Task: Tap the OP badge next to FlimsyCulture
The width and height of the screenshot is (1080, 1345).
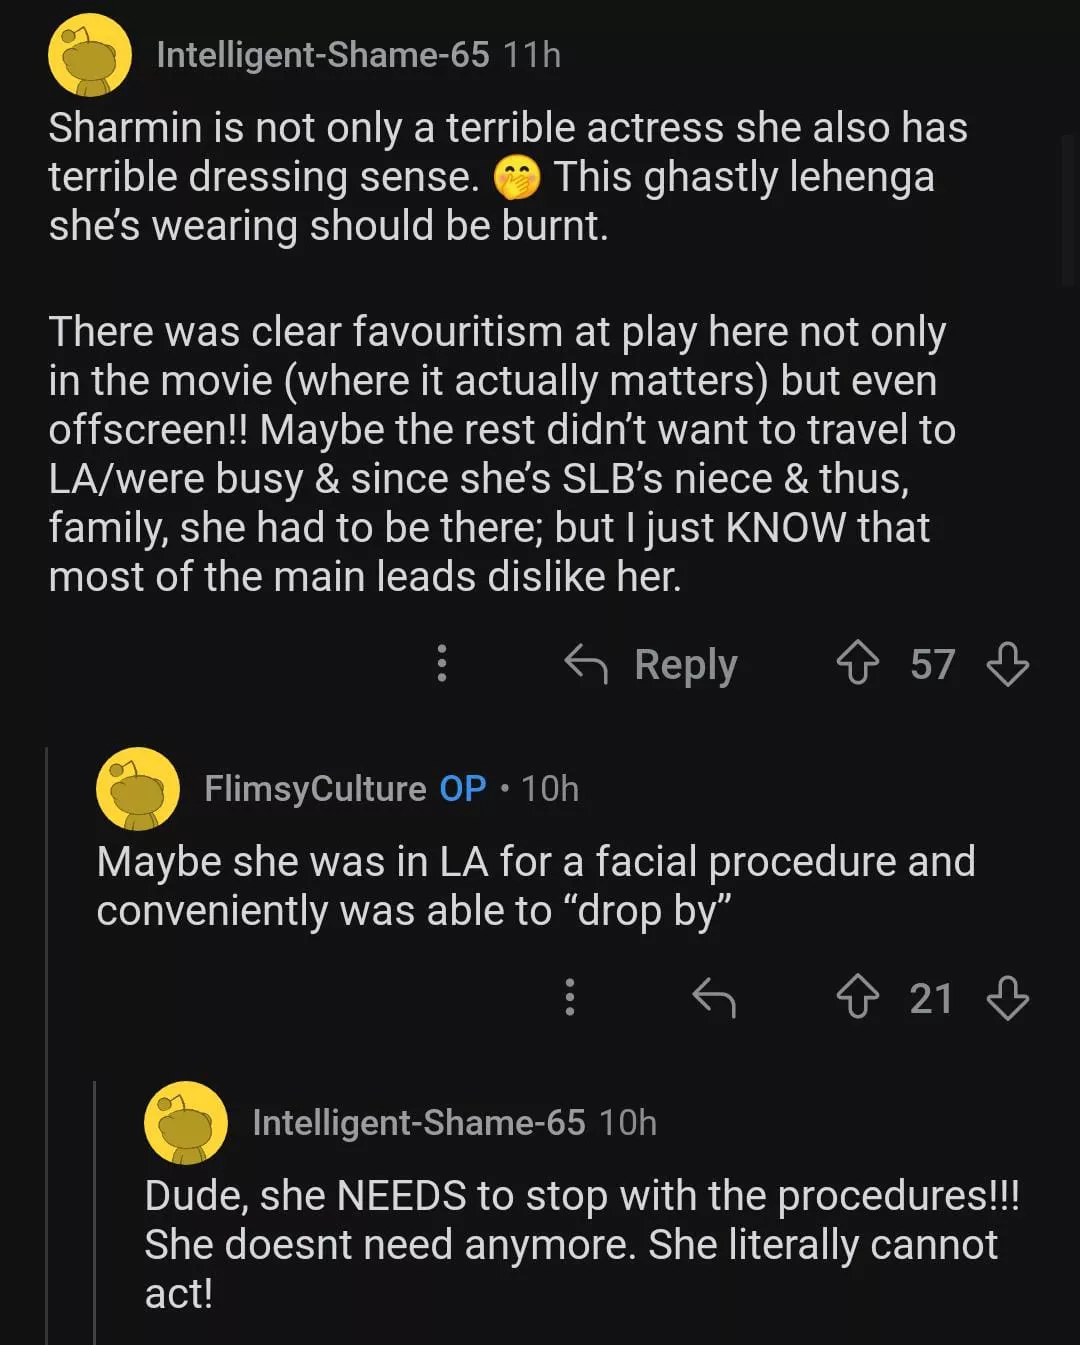Action: point(463,789)
